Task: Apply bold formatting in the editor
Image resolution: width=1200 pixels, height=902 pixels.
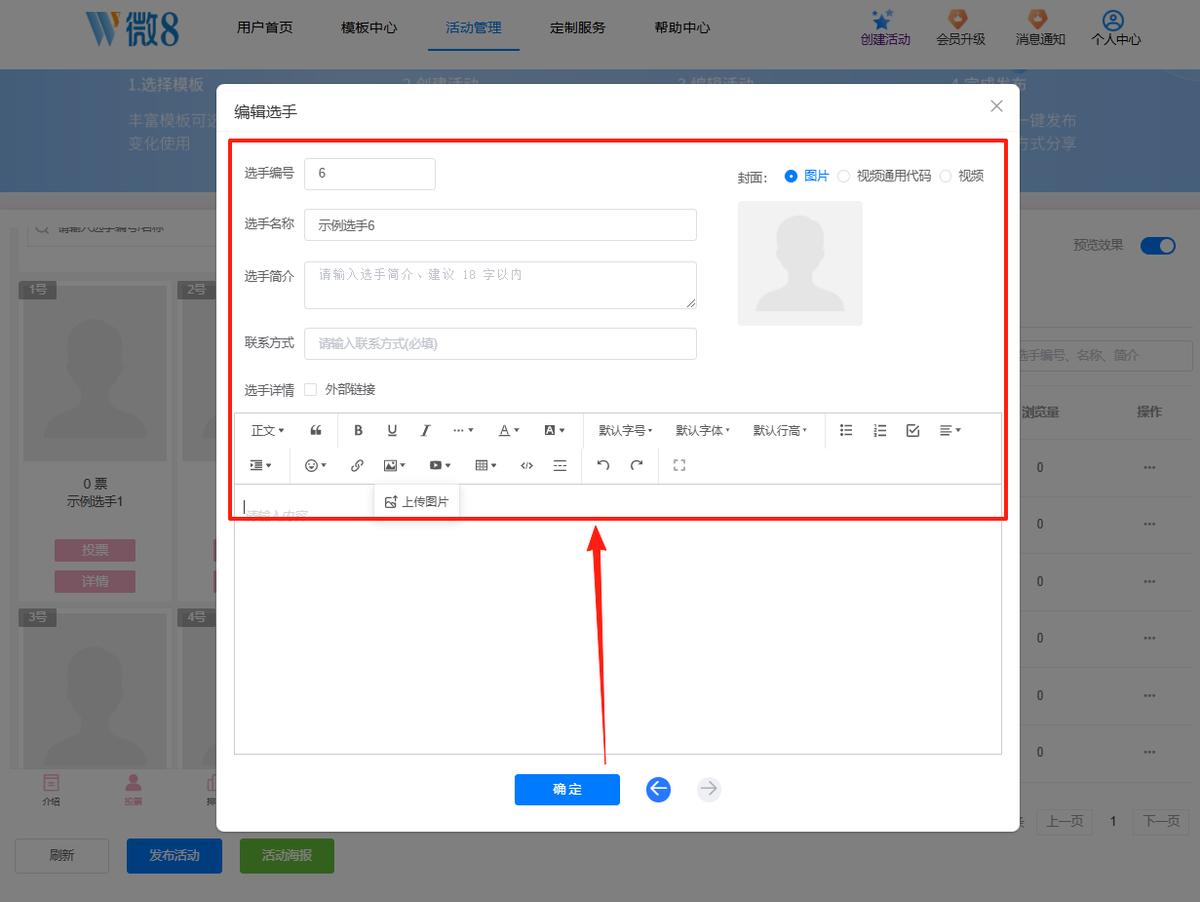Action: click(358, 431)
